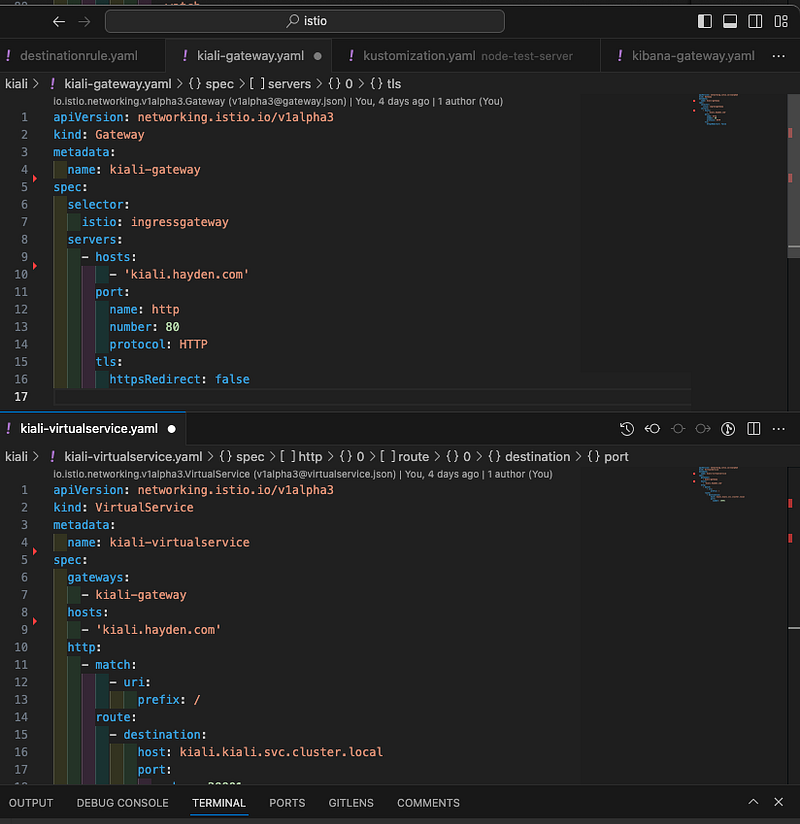The width and height of the screenshot is (800, 824).
Task: Click the 'prefix' key in the virtualservice editor
Action: click(158, 700)
